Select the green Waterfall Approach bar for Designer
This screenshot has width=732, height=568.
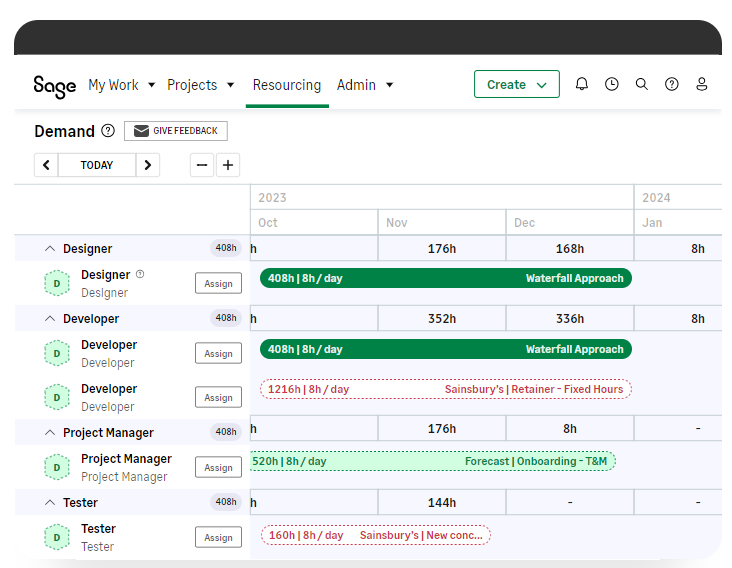[446, 279]
